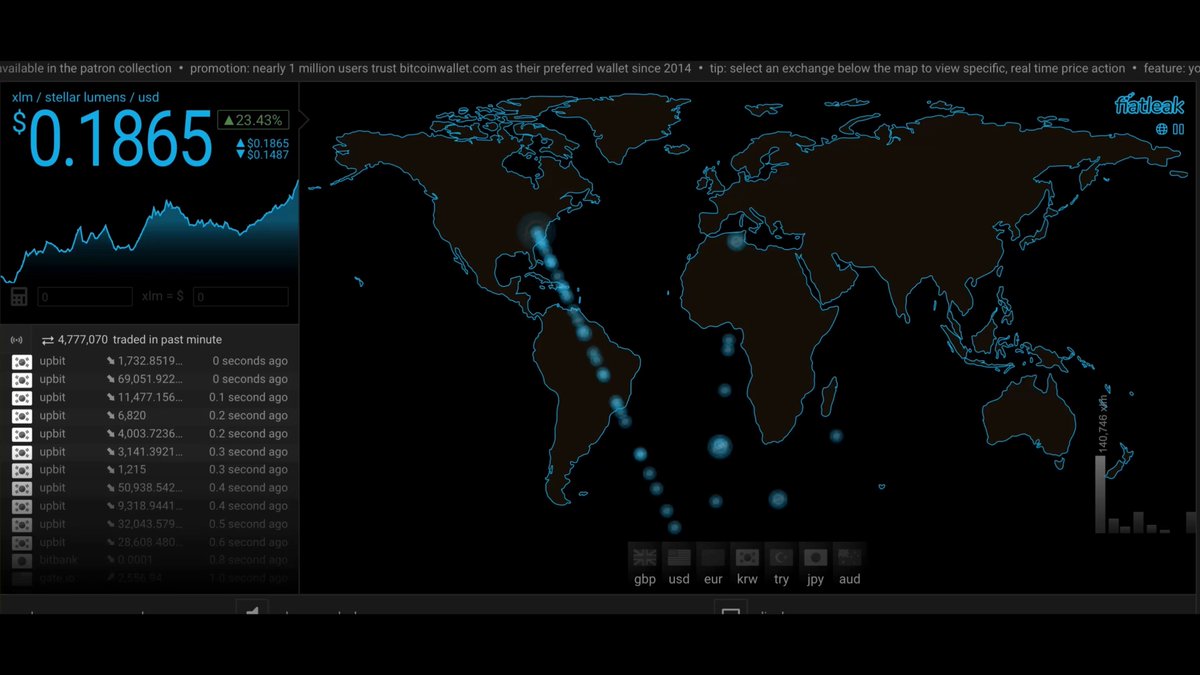This screenshot has height=675, width=1200.
Task: Click the tip about selecting an exchange
Action: 917,69
